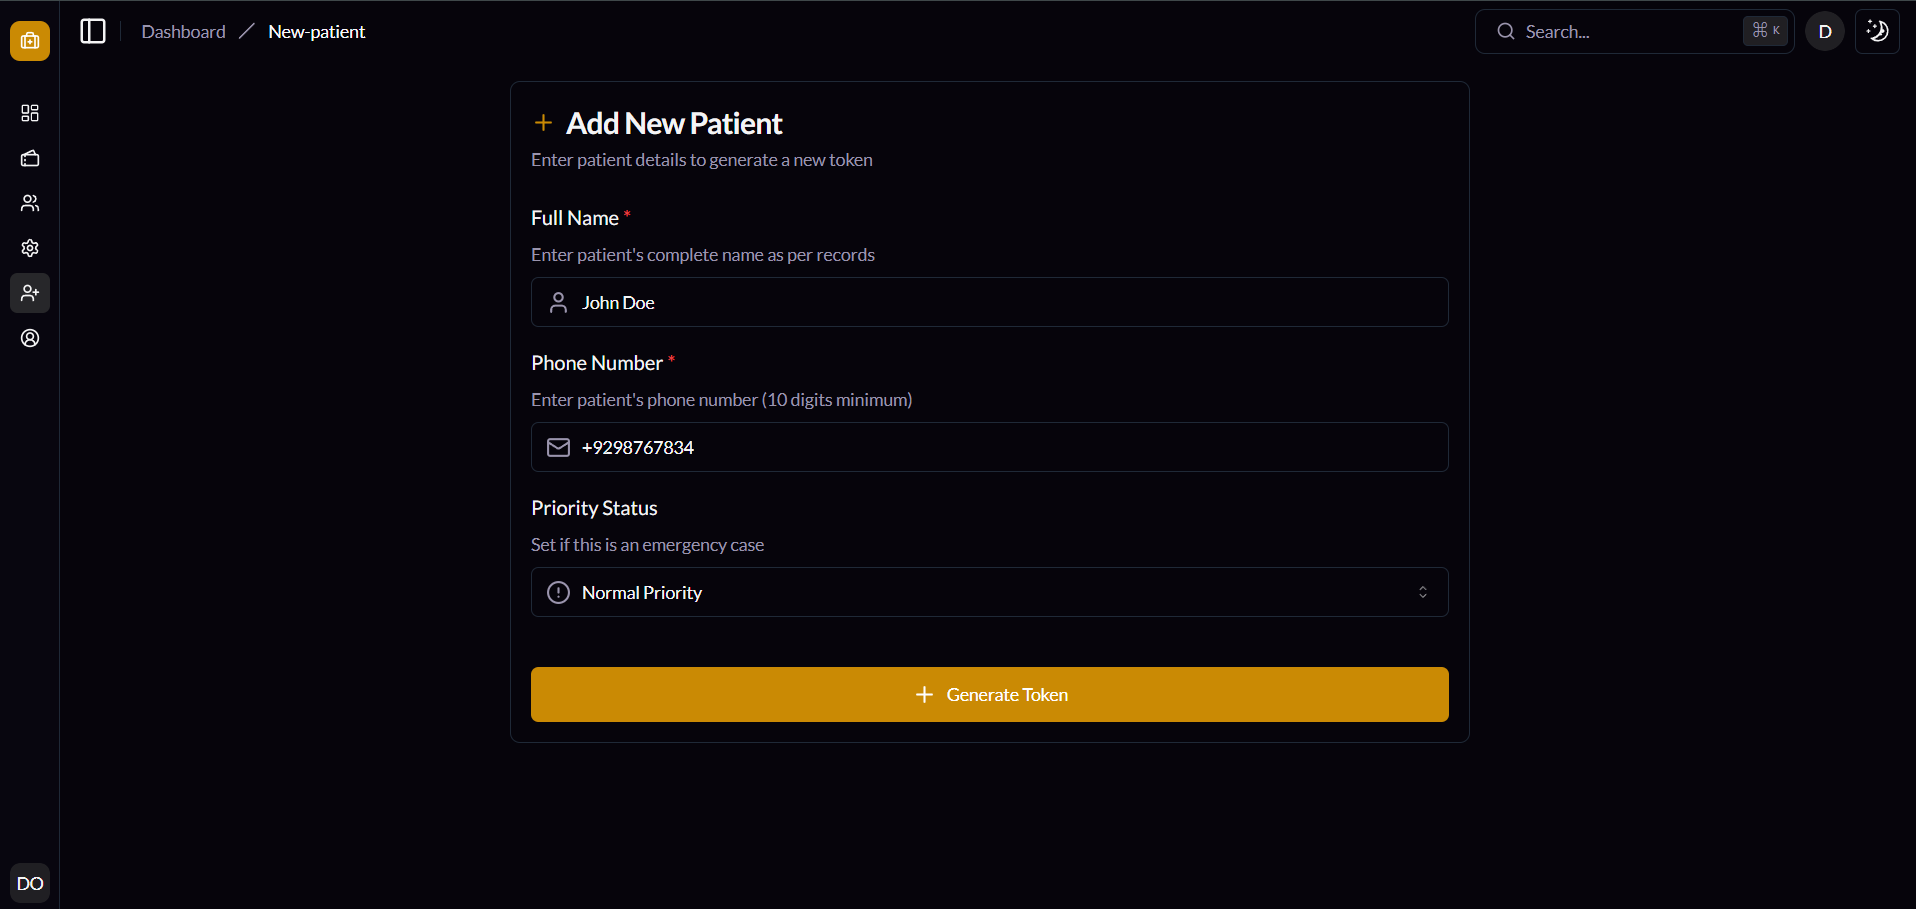This screenshot has width=1916, height=909.
Task: Open the patients group icon in sidebar
Action: point(30,203)
